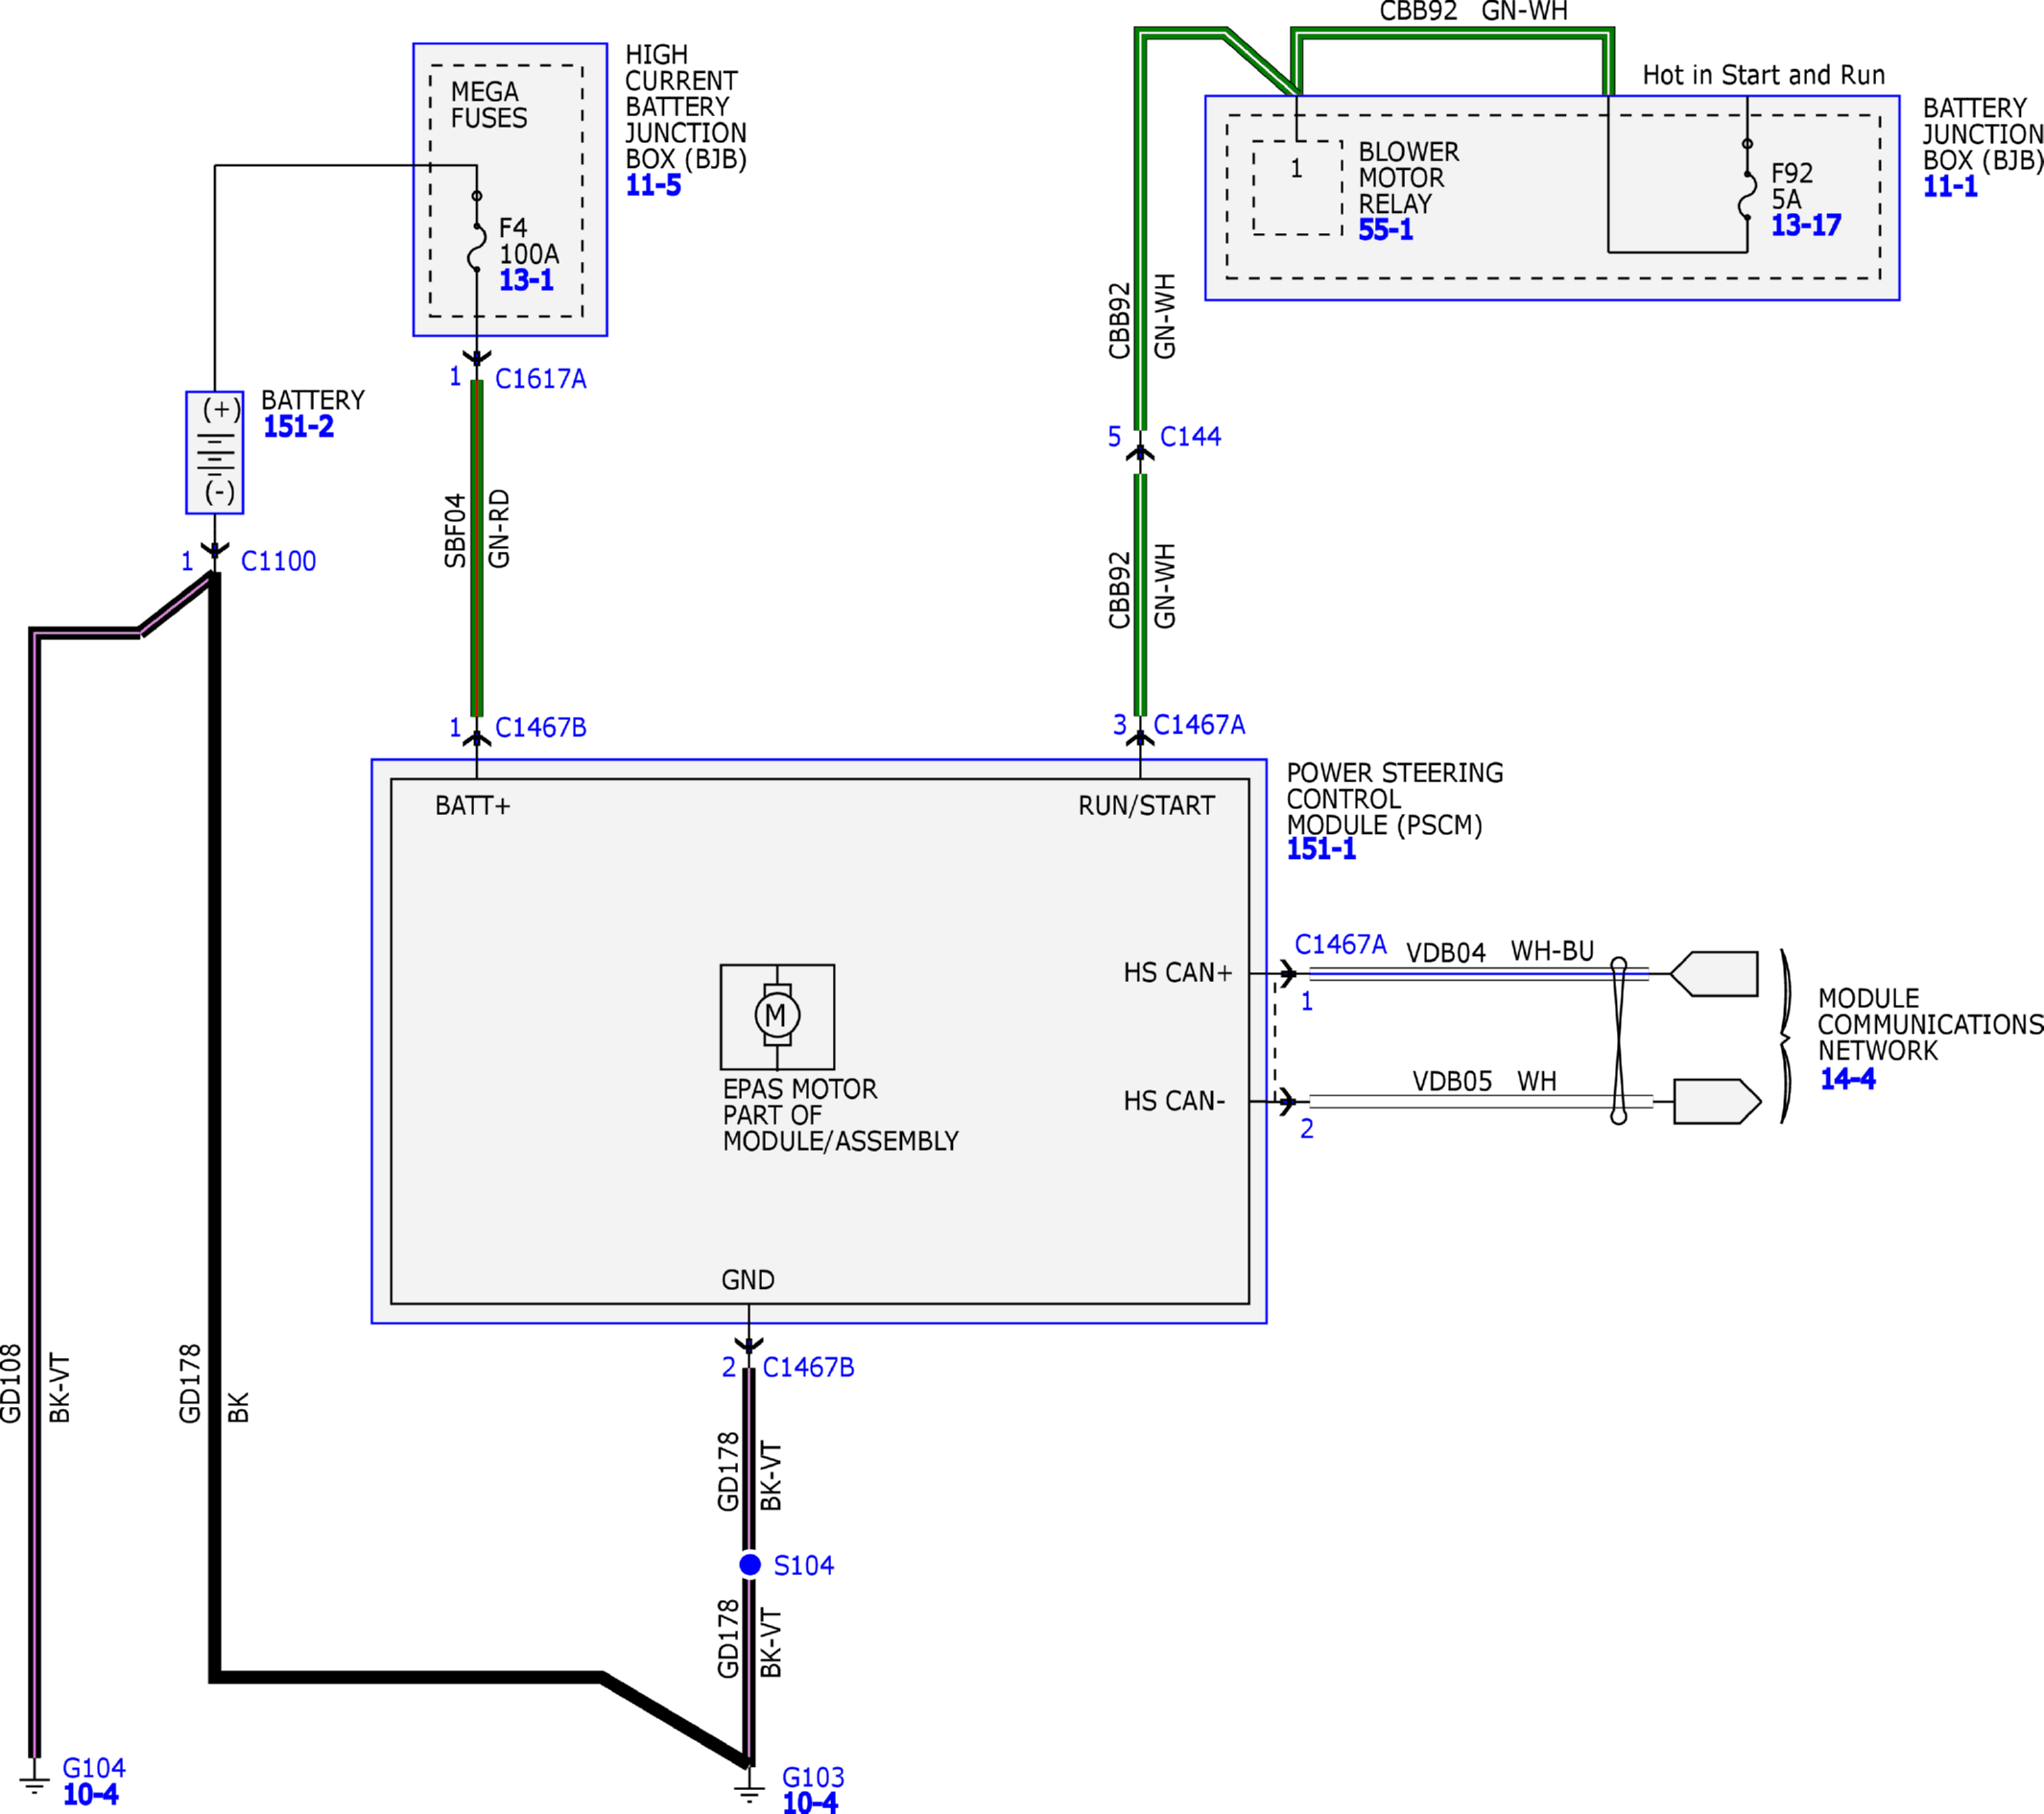Click the F4 100A fuse symbol
This screenshot has height=1814, width=2044.
(x=477, y=232)
